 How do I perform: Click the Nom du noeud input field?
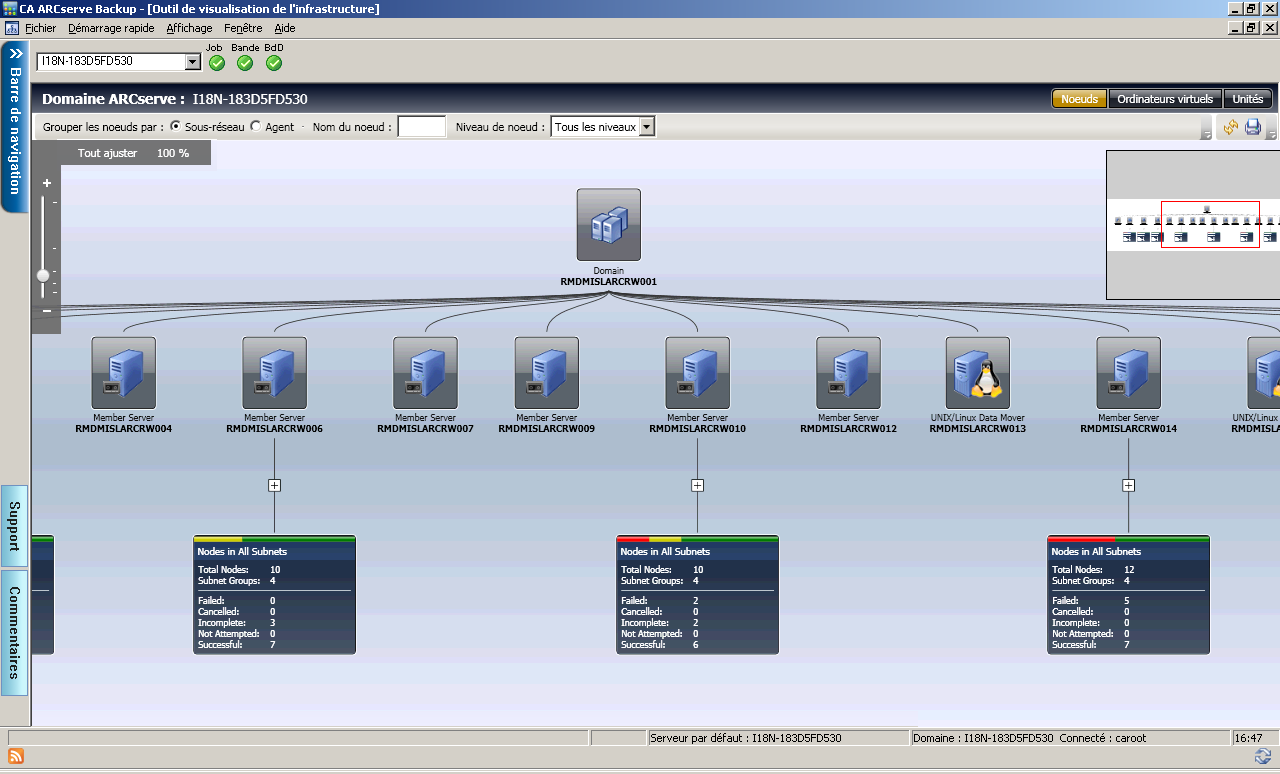click(421, 127)
